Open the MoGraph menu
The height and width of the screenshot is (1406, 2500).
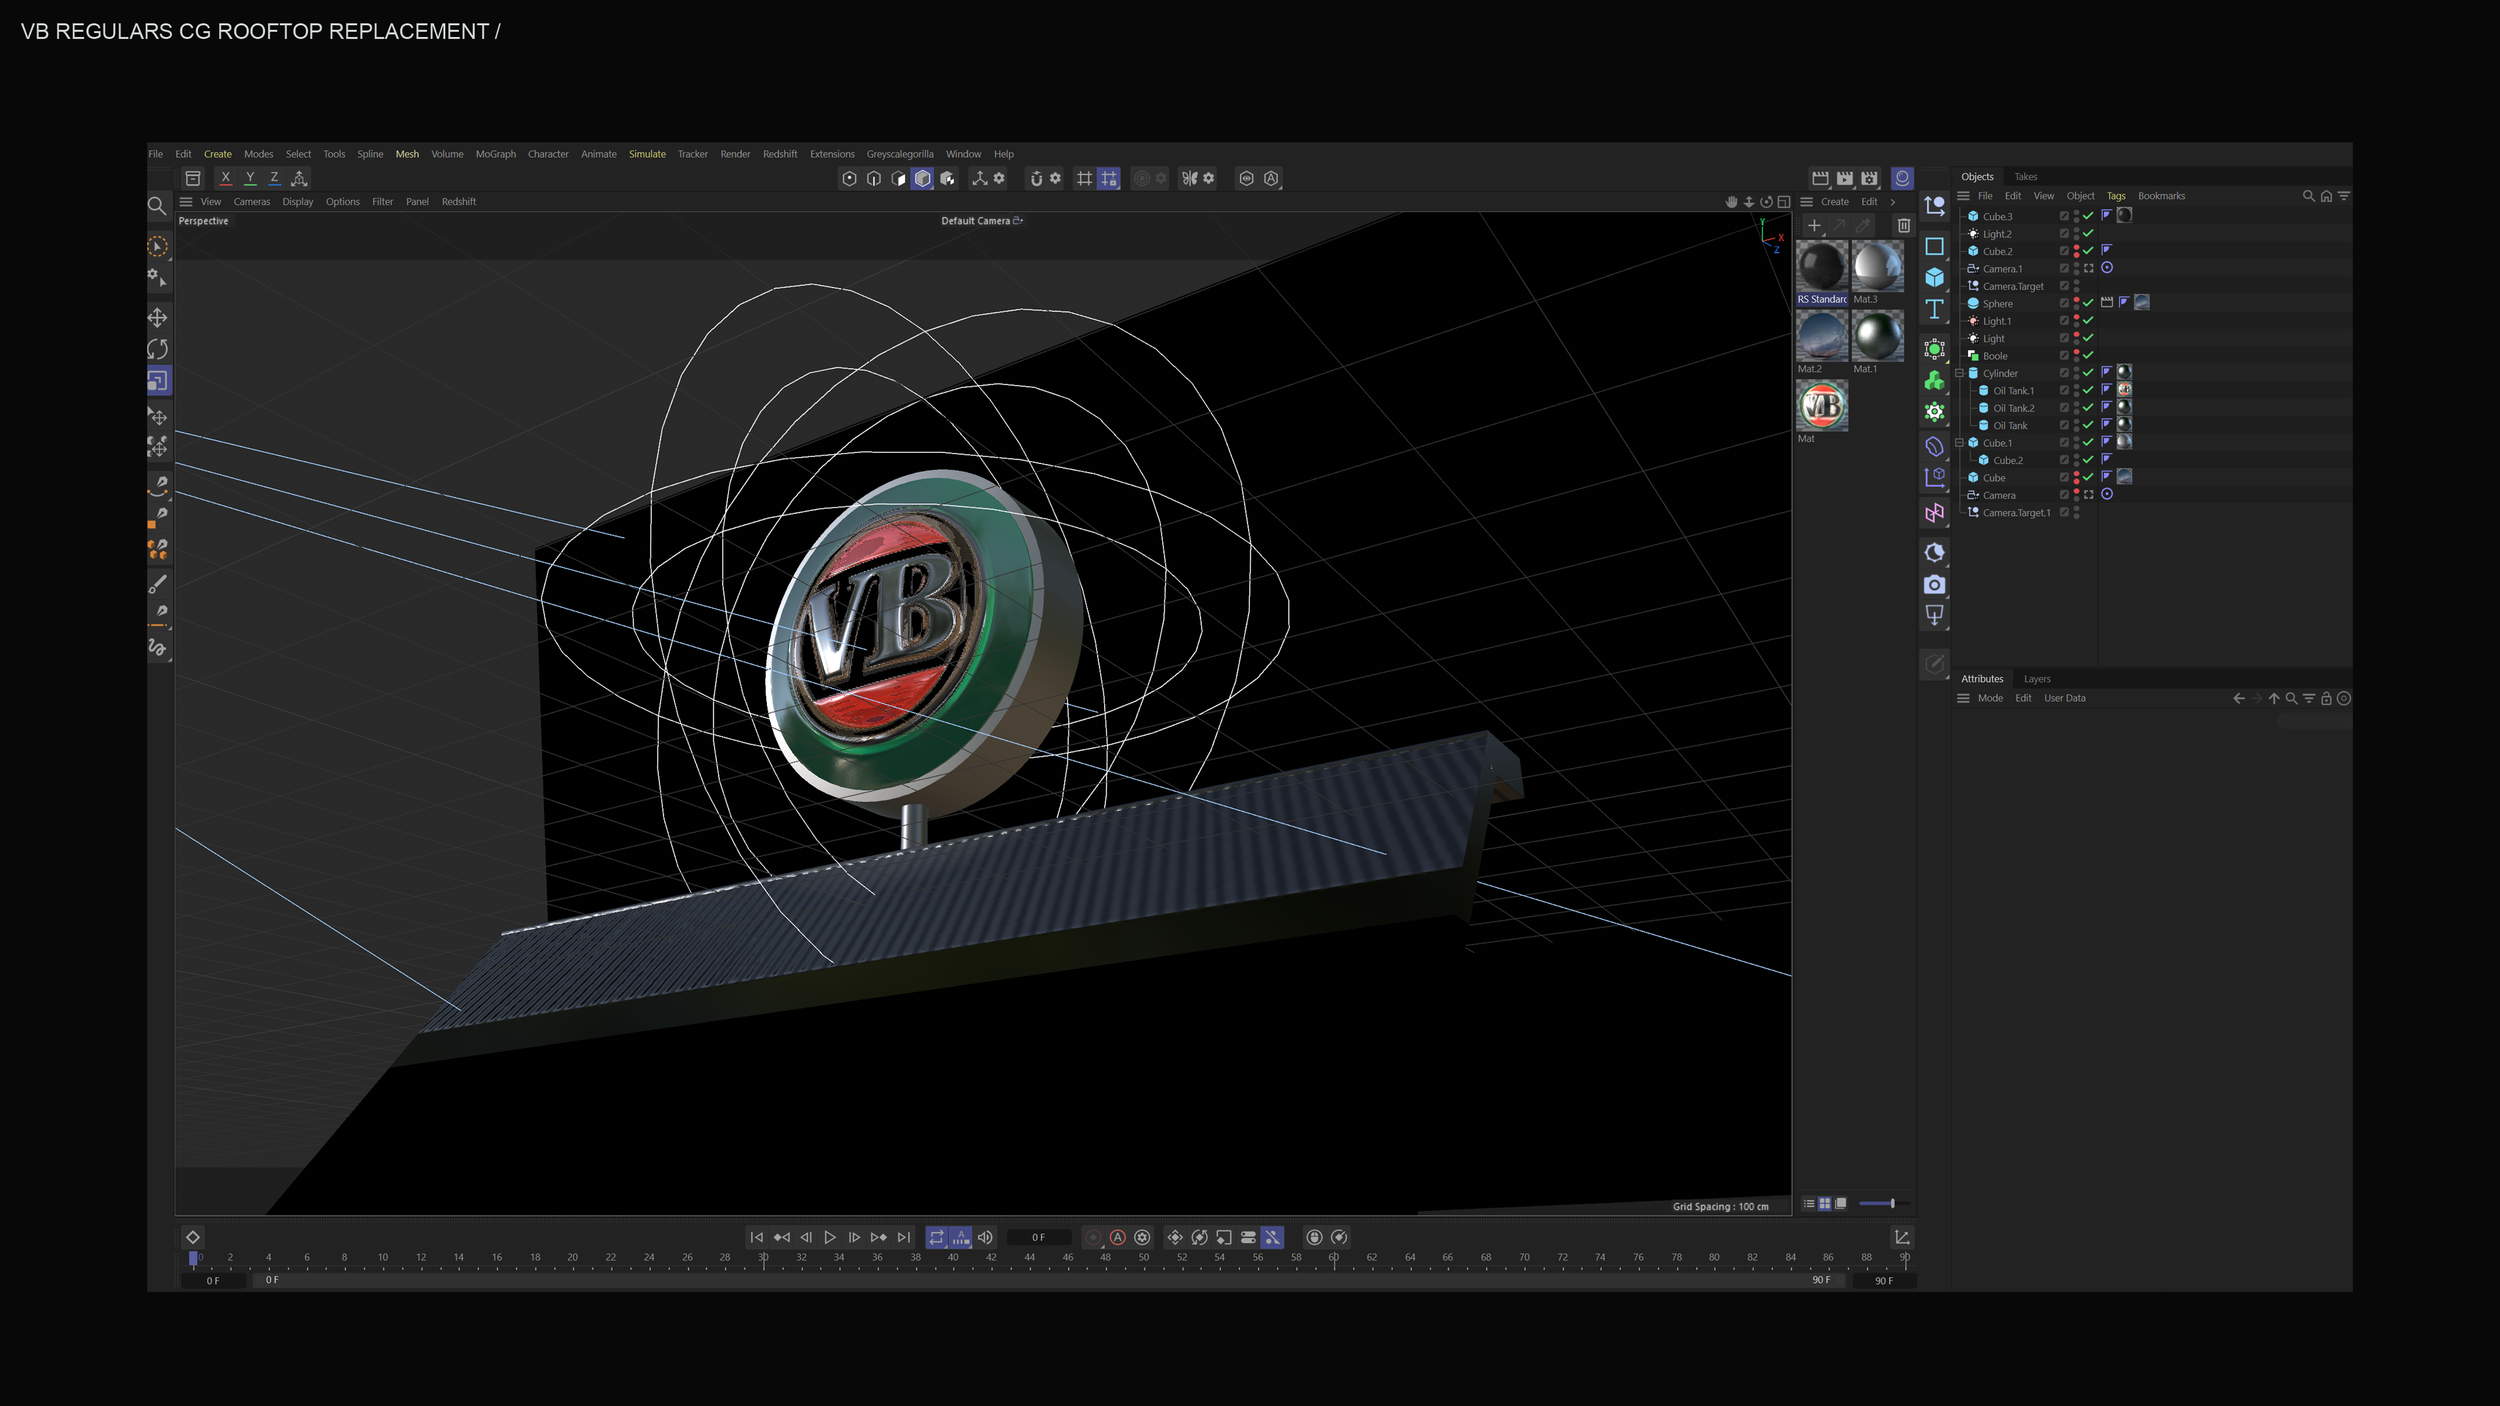coord(495,154)
